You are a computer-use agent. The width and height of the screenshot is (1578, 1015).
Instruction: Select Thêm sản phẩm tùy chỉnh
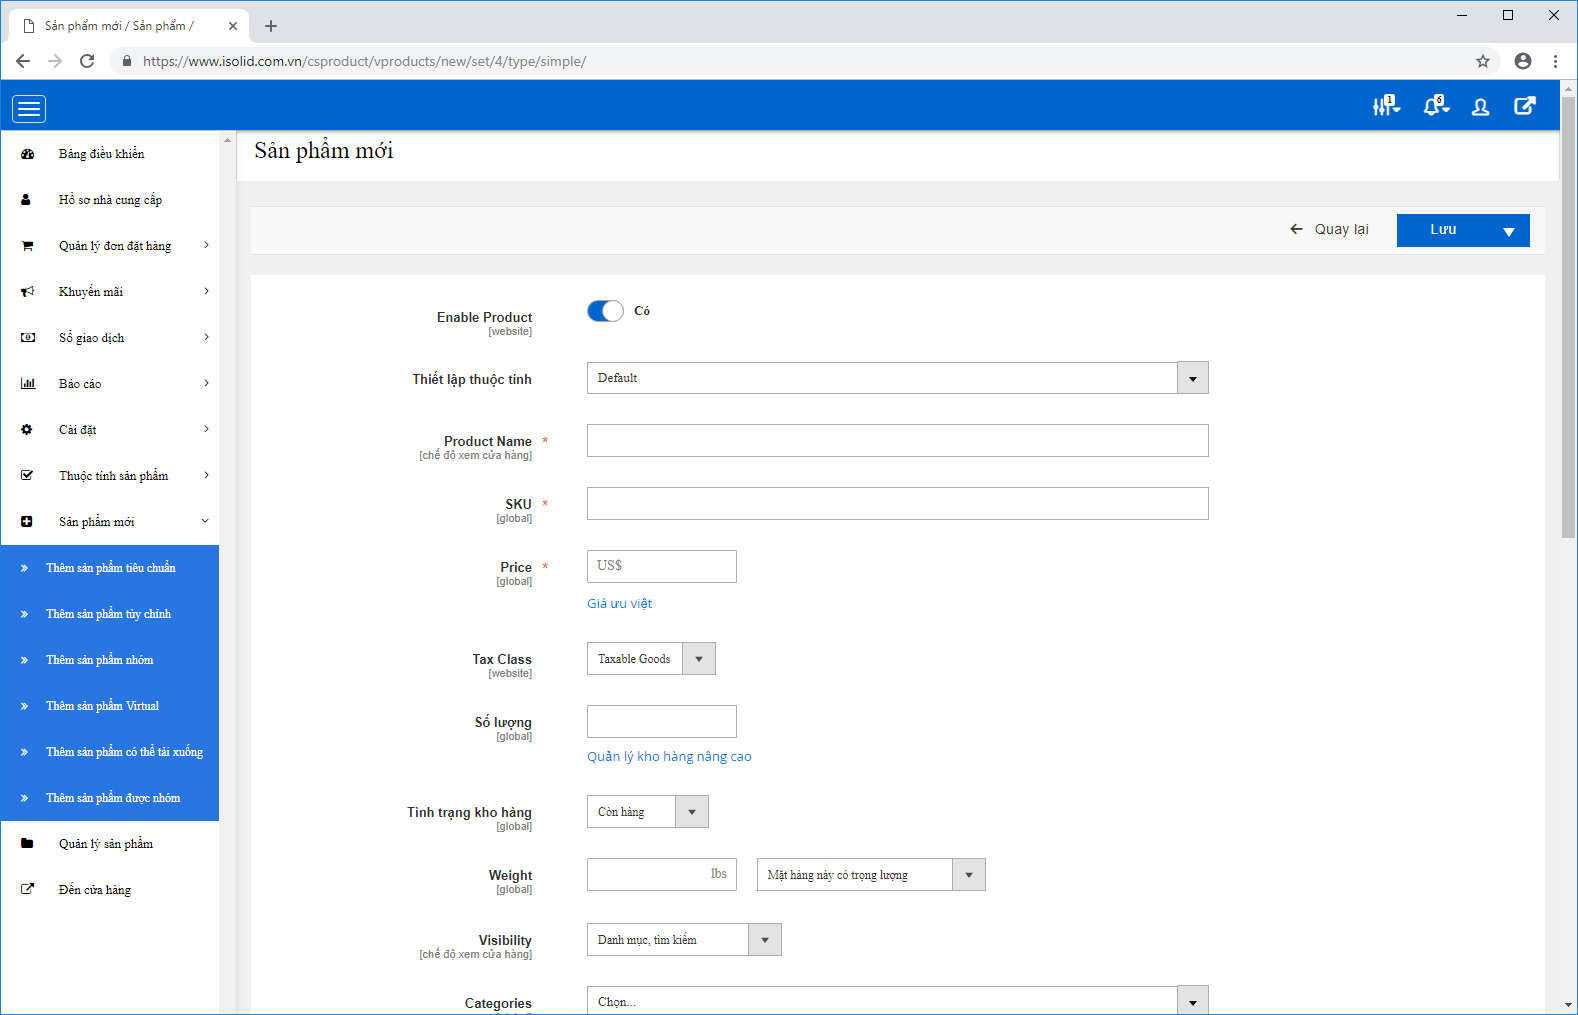(110, 614)
